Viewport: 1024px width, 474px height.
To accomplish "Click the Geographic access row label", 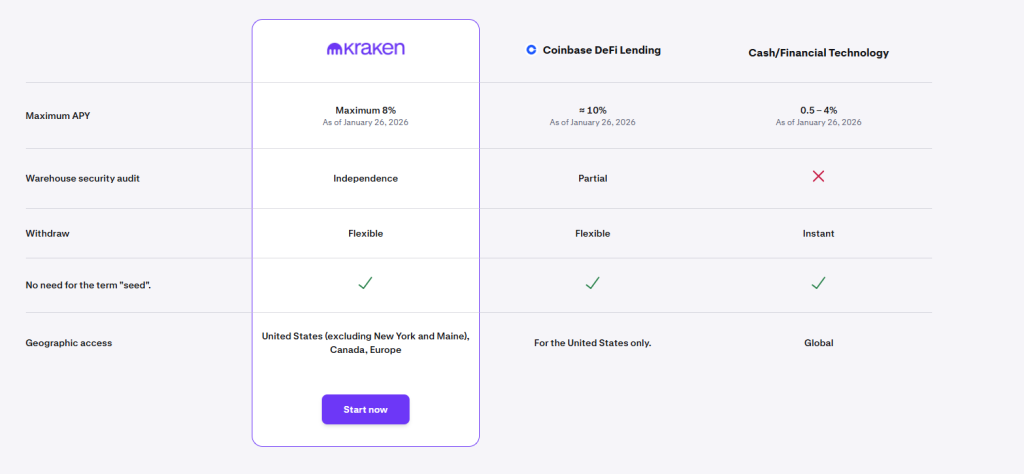I will (68, 343).
